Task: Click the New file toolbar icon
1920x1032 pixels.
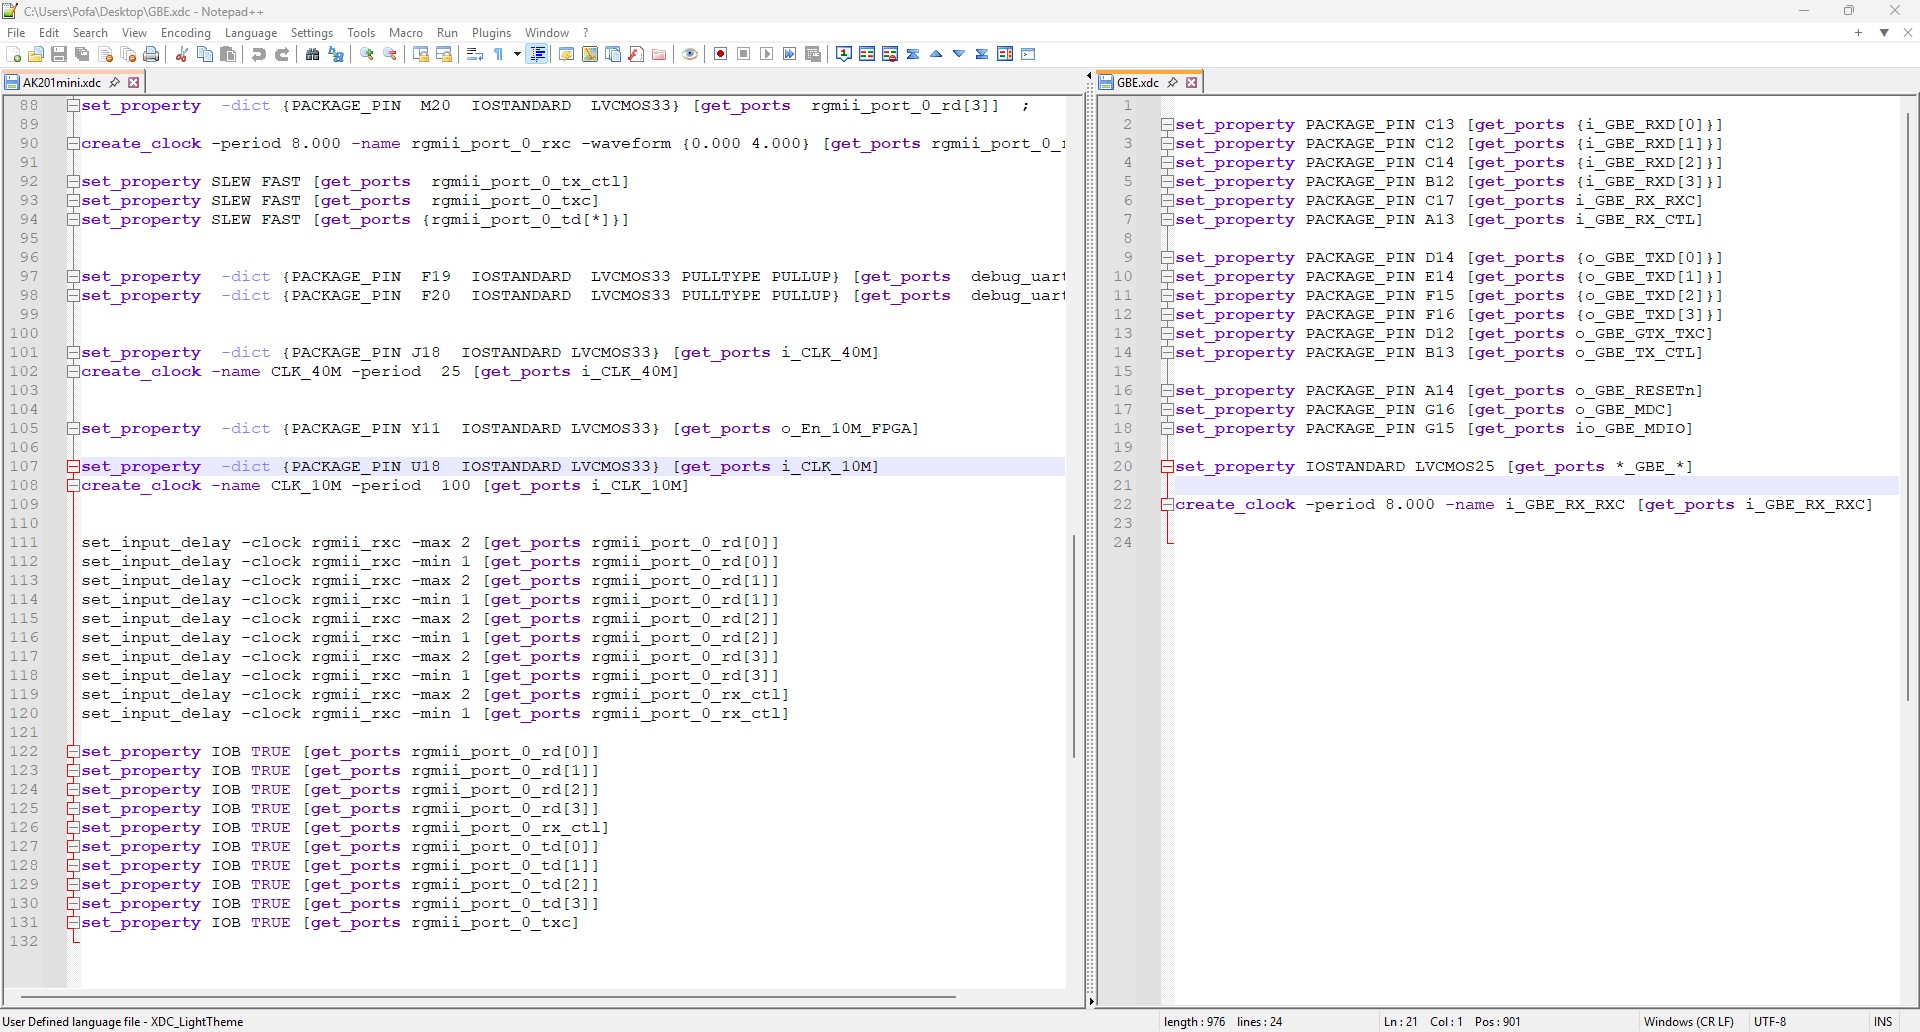Action: click(14, 54)
